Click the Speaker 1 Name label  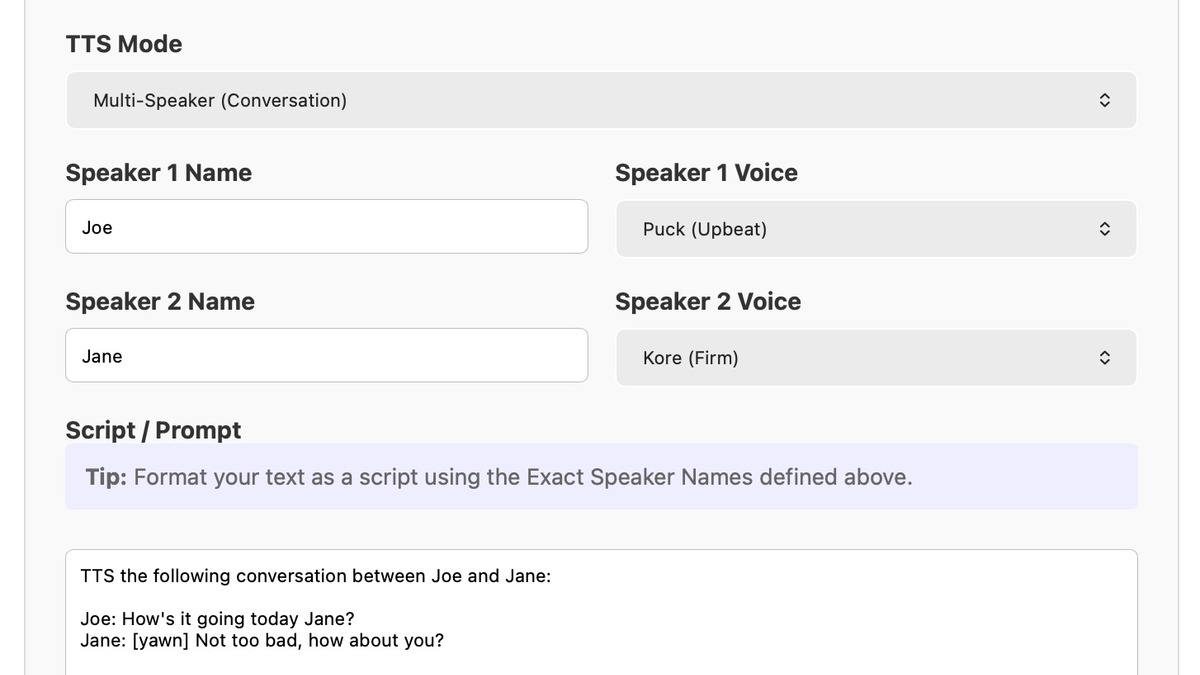pos(158,173)
